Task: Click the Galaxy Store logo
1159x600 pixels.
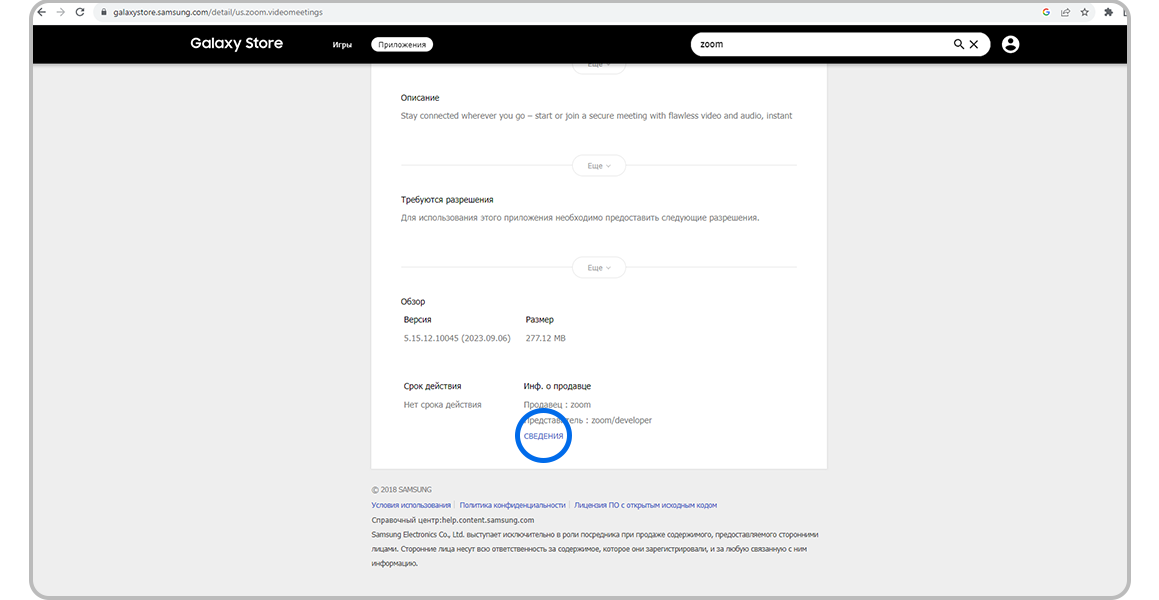Action: coord(237,44)
